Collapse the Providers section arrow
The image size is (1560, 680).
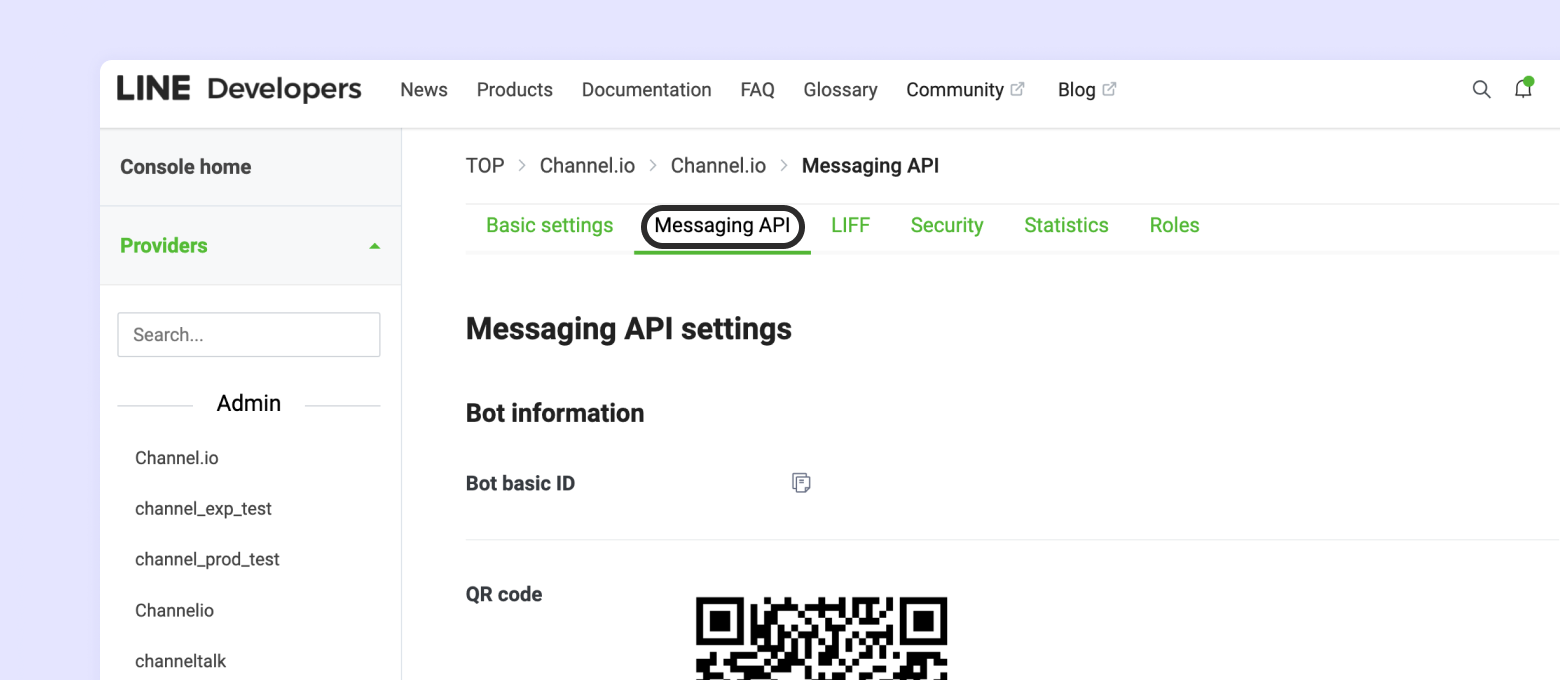tap(374, 246)
